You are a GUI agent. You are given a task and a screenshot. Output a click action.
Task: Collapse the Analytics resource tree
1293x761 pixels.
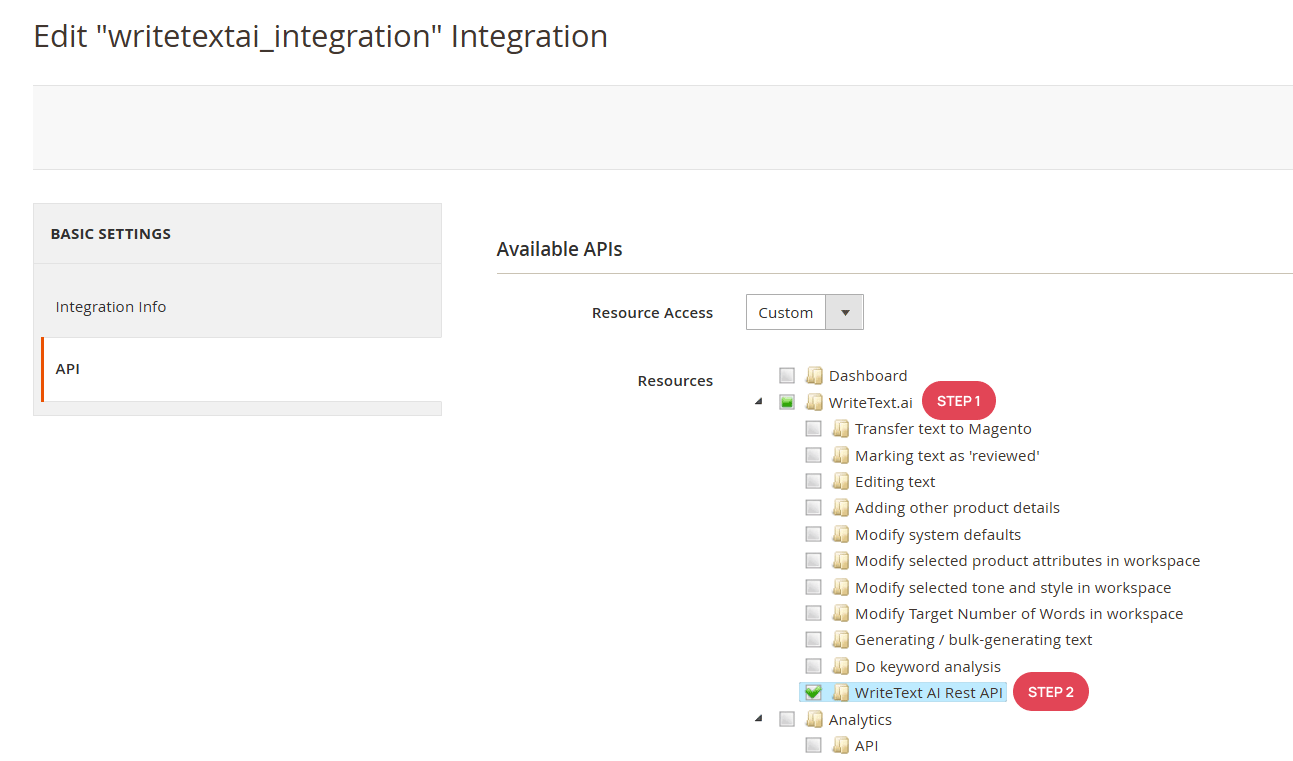[758, 718]
